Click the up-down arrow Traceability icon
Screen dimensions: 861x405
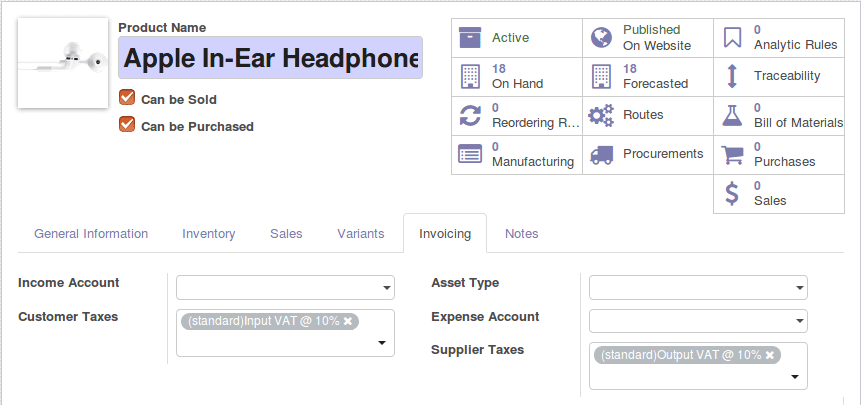pos(731,76)
